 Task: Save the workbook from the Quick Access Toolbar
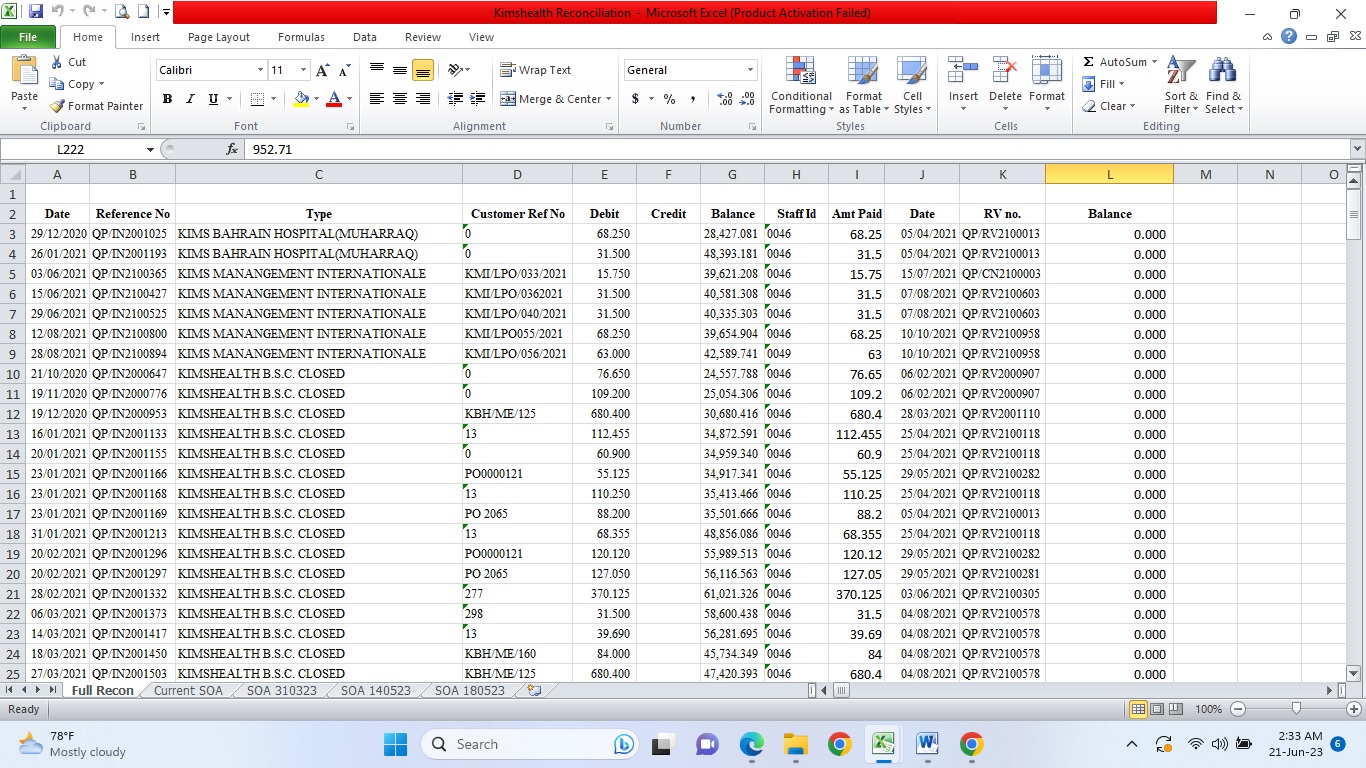click(36, 13)
